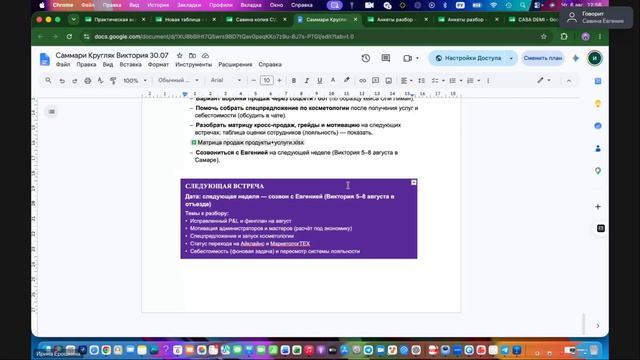Screen dimensions: 640x360
Task: Open line and paragraph spacing options
Action: pyautogui.click(x=421, y=81)
